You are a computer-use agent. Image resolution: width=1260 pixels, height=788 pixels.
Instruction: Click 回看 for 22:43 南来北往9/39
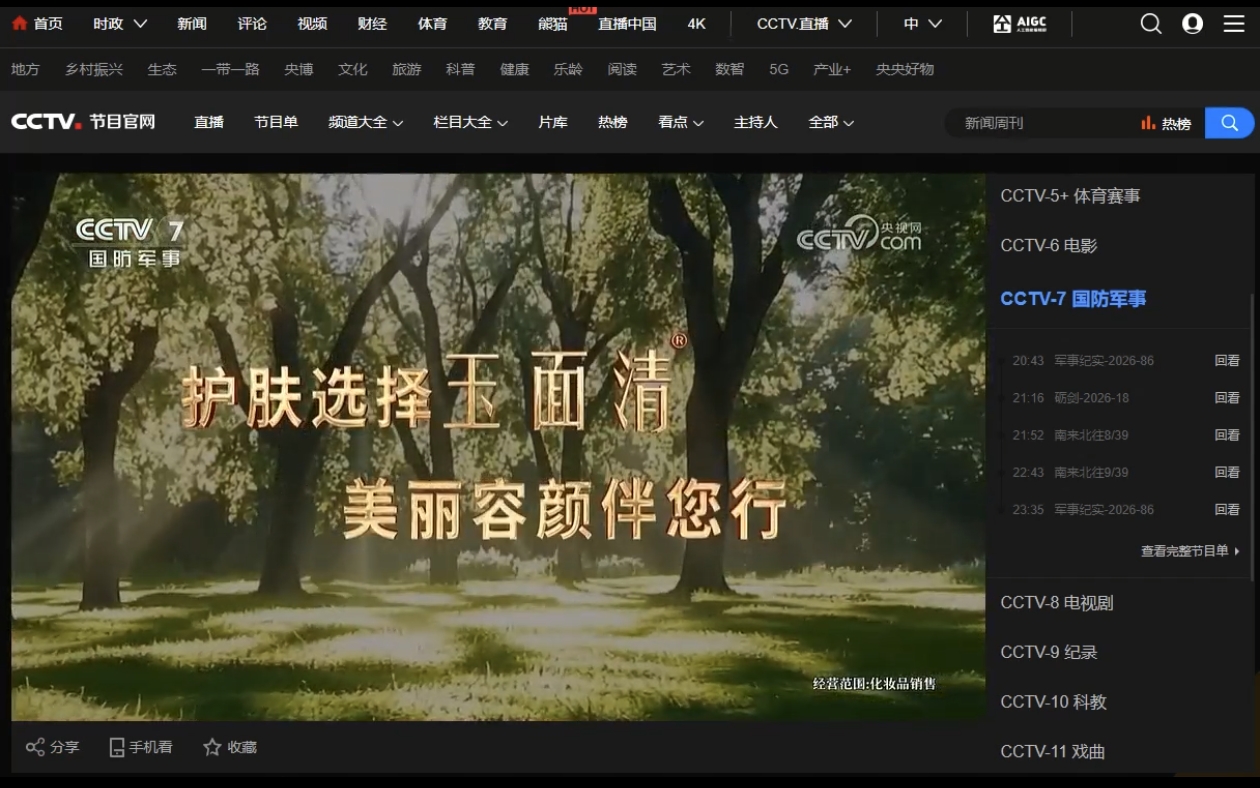[x=1227, y=472]
